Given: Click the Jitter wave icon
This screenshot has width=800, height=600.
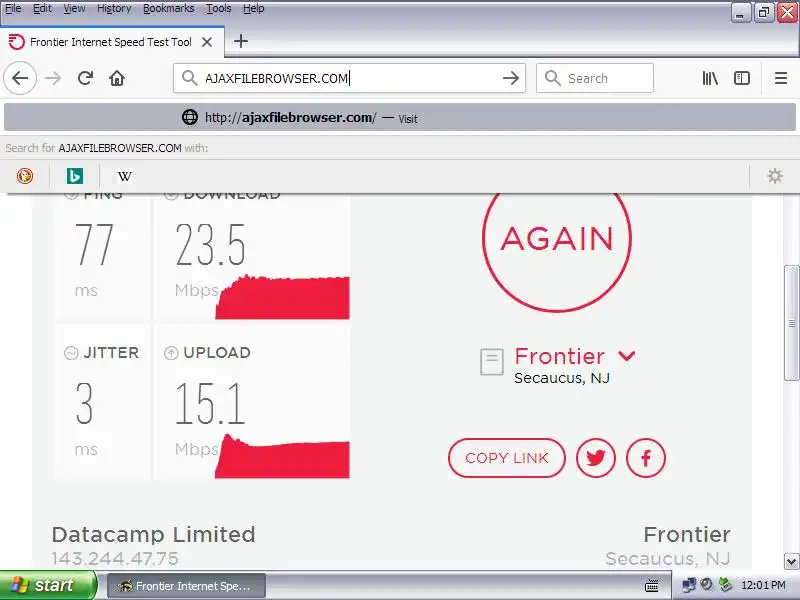Looking at the screenshot, I should [71, 353].
